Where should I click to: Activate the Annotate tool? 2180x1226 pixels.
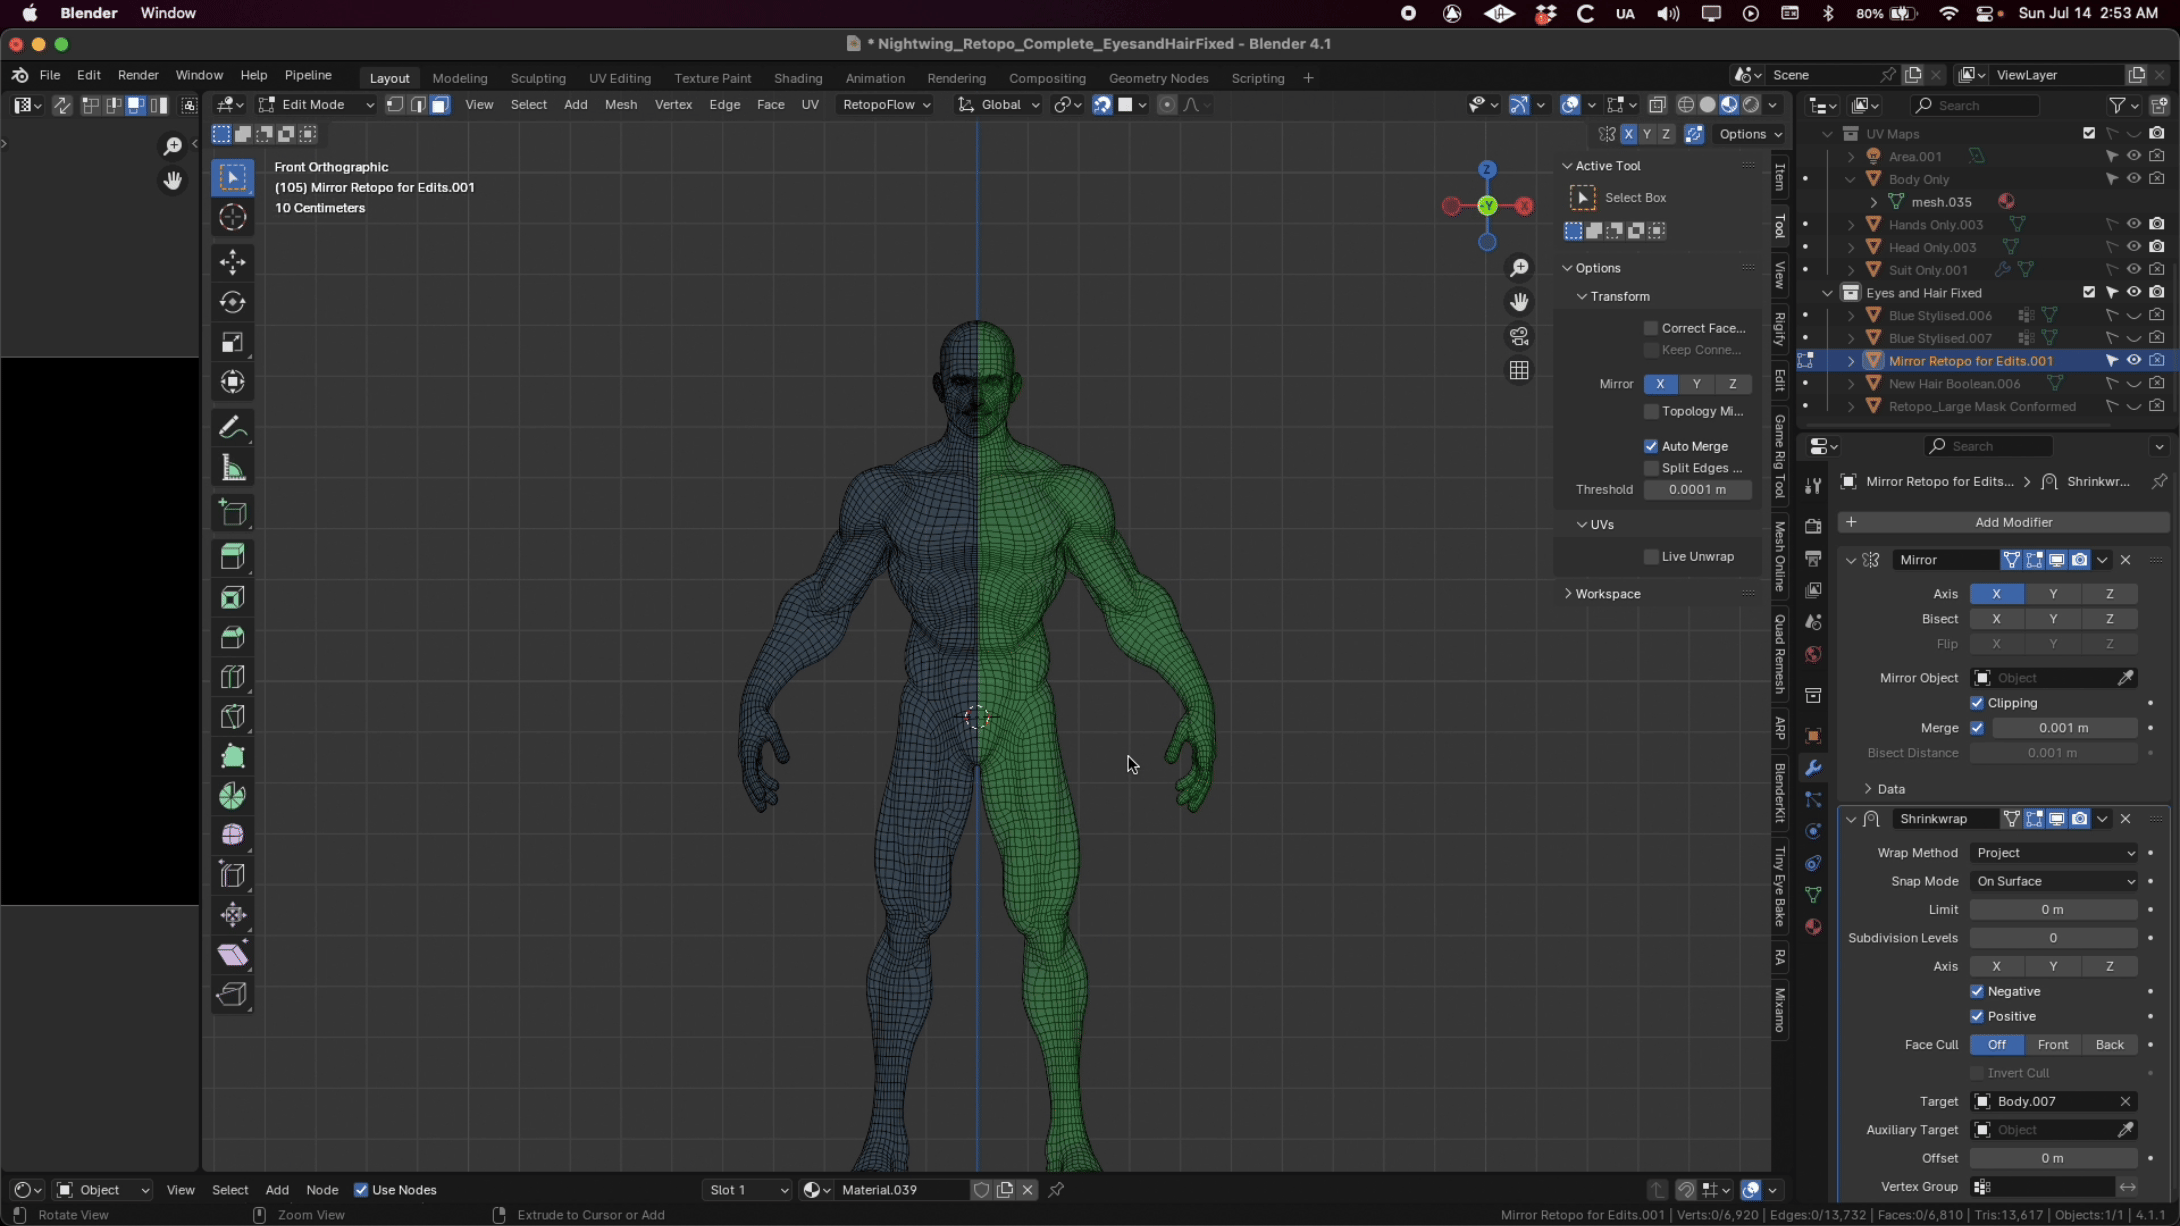pos(233,428)
